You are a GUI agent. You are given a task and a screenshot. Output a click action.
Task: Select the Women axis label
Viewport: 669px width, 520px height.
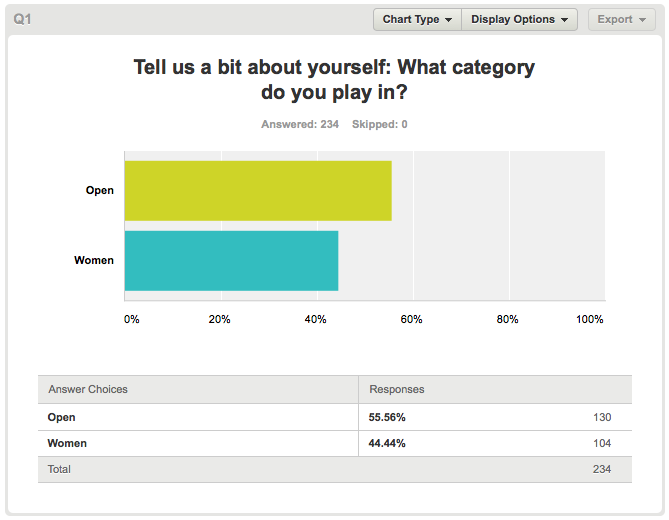[x=94, y=260]
